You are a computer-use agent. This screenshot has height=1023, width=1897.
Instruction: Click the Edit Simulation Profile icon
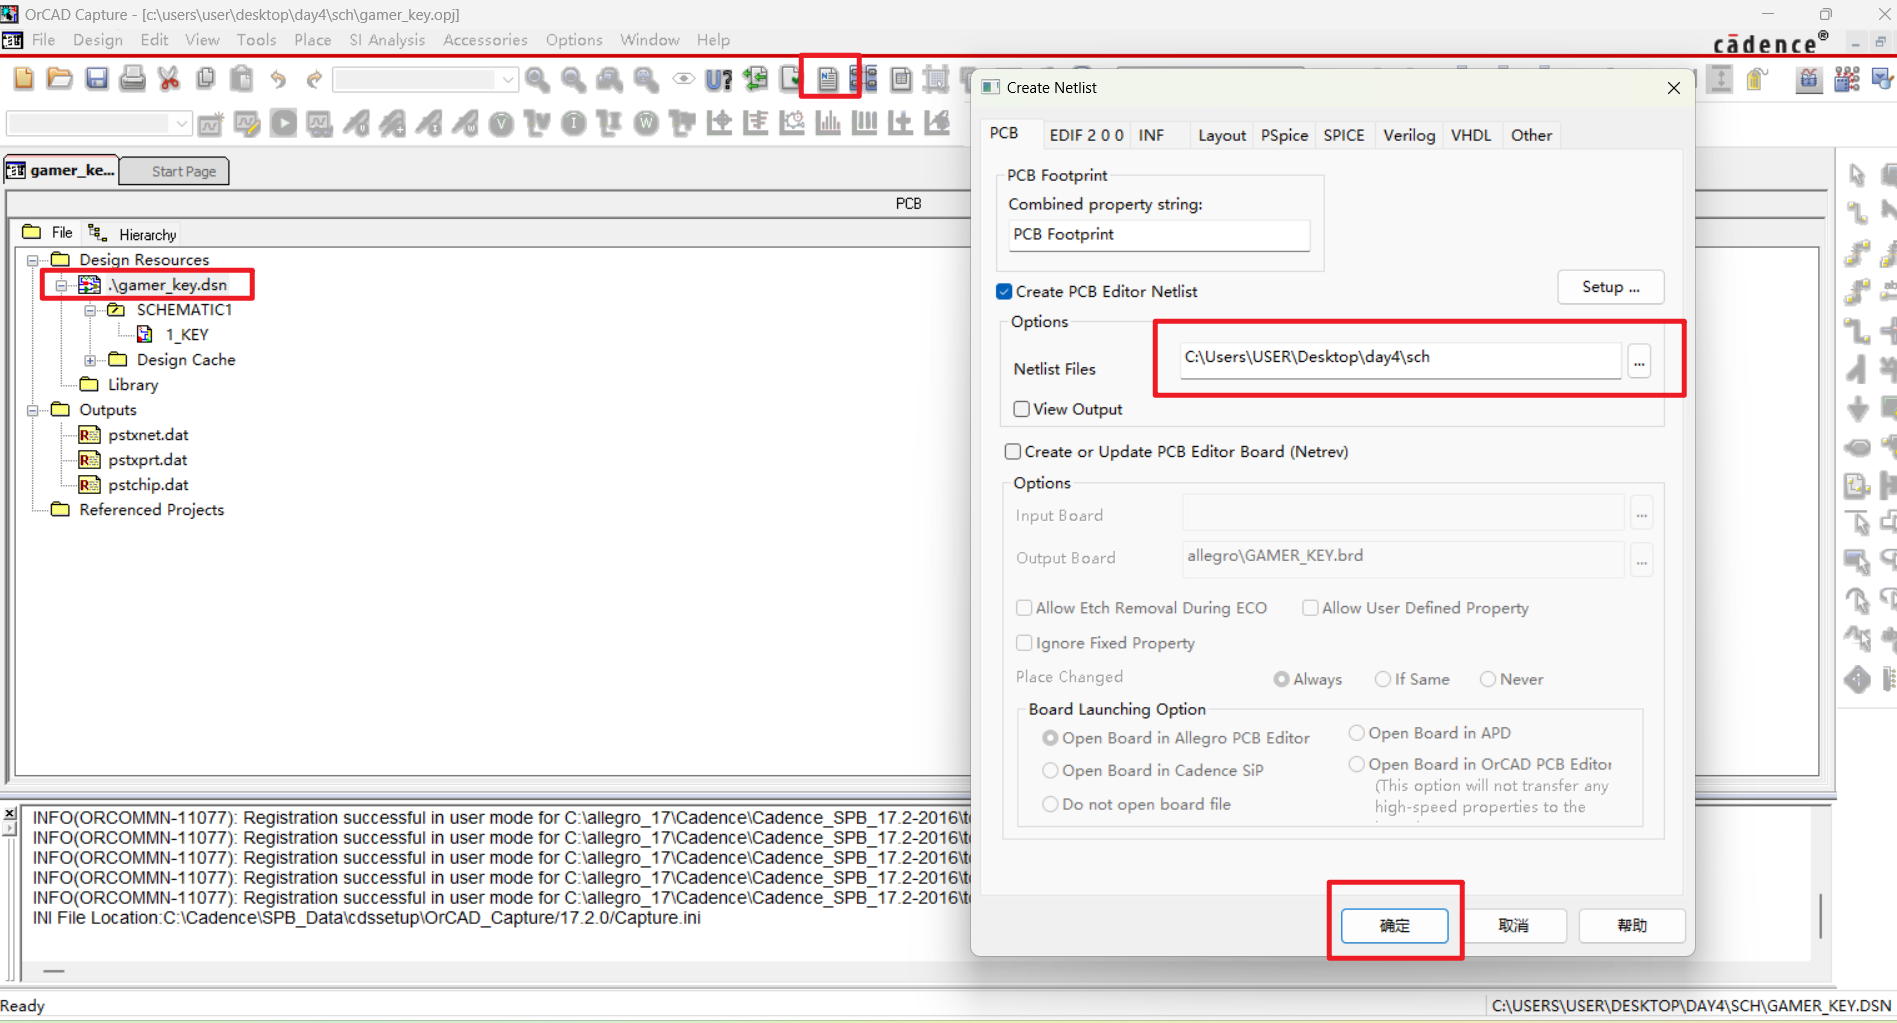[247, 124]
